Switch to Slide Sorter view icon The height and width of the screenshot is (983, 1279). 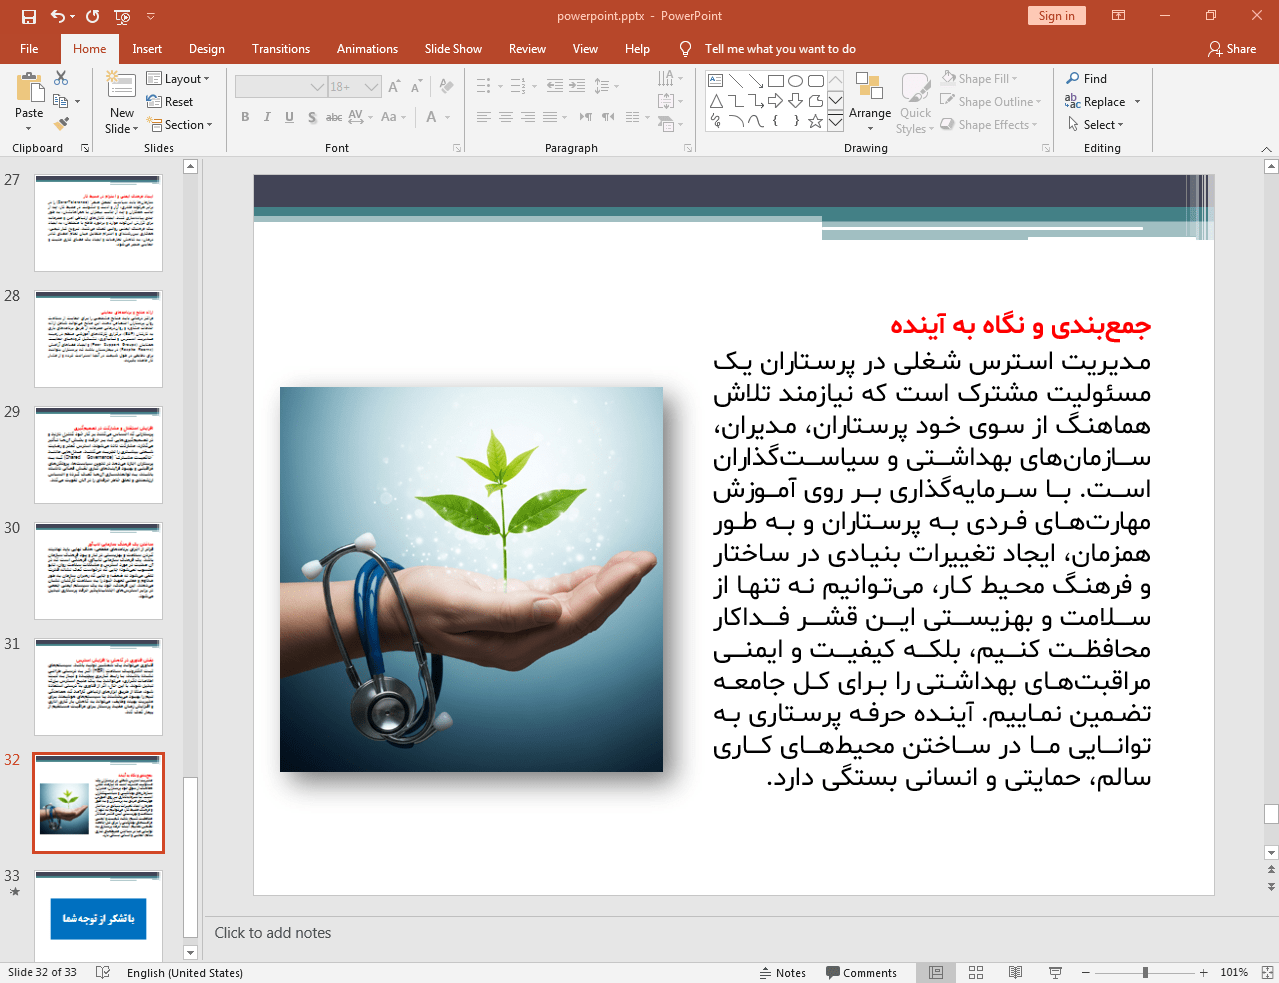pyautogui.click(x=975, y=972)
